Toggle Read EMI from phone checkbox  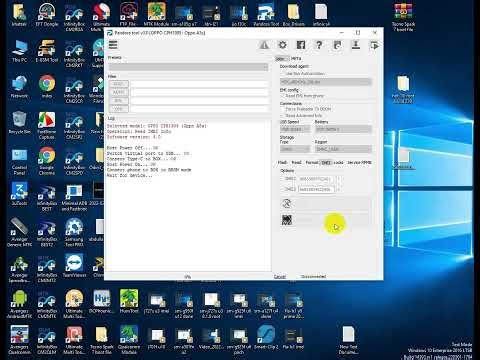pos(283,96)
